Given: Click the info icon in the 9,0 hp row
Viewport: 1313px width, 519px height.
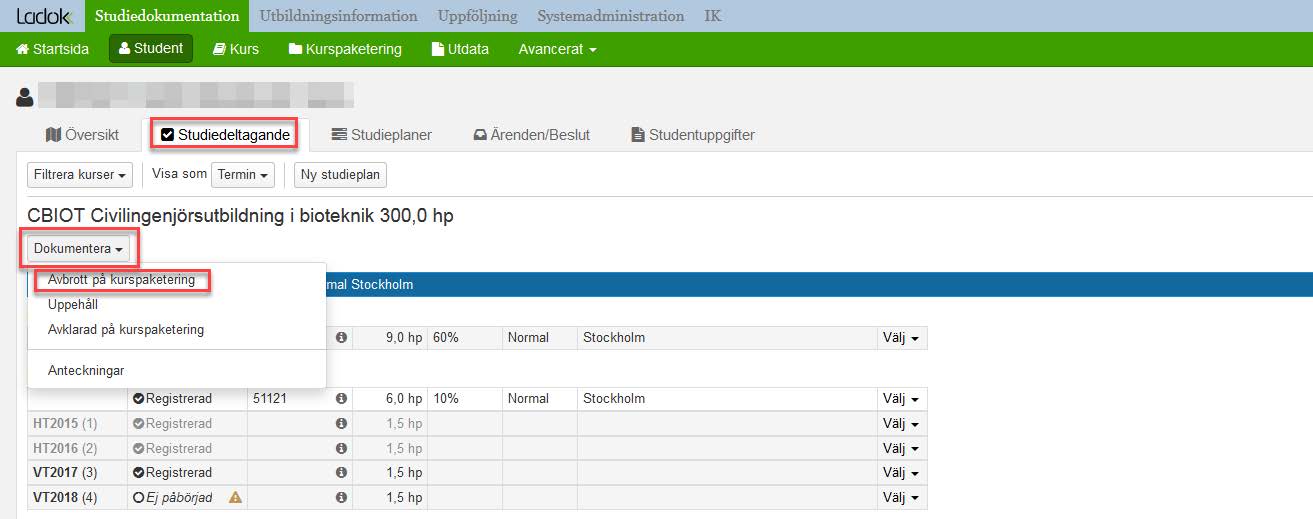Looking at the screenshot, I should click(x=341, y=338).
